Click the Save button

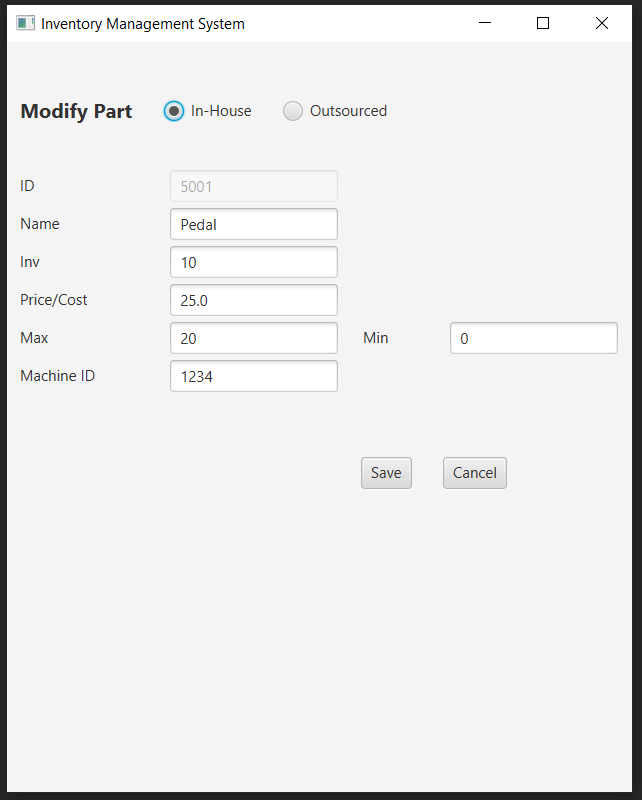(x=386, y=472)
